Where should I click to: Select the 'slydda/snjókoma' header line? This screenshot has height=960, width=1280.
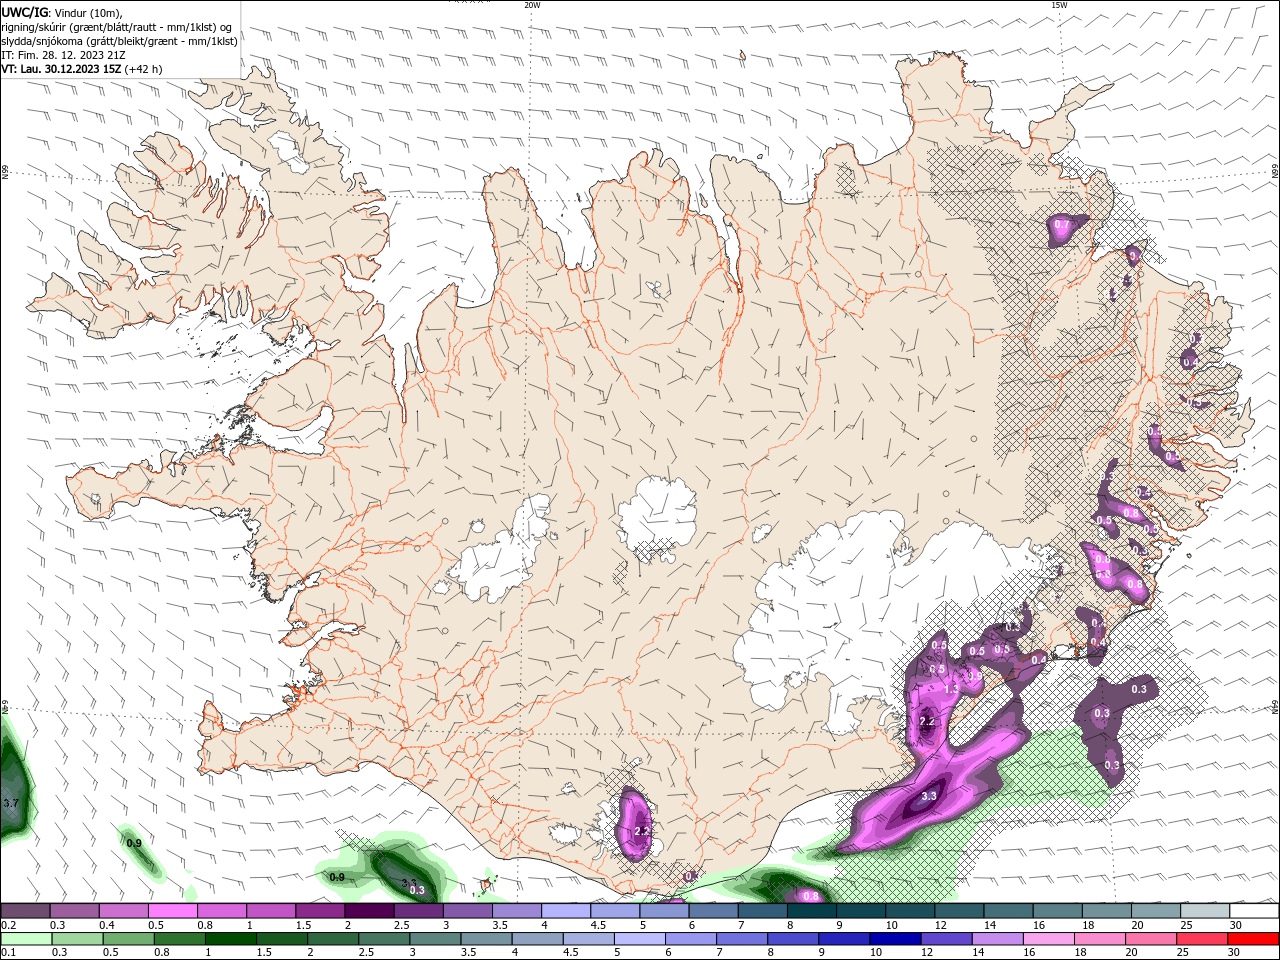pos(120,41)
